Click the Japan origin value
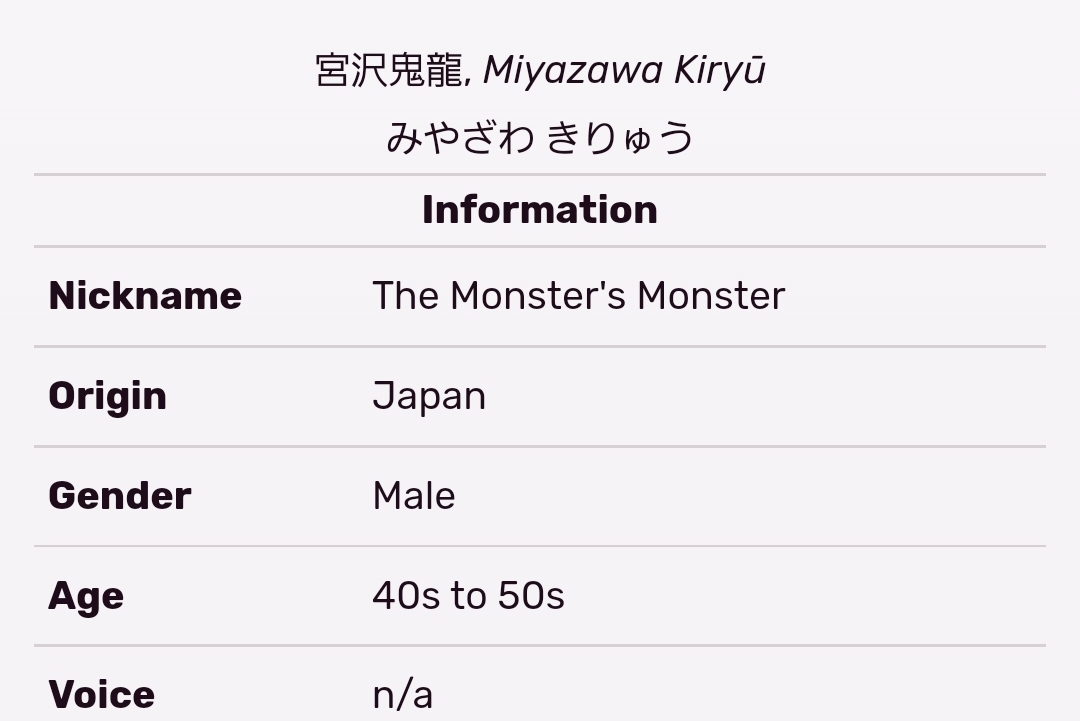This screenshot has height=721, width=1080. point(429,397)
